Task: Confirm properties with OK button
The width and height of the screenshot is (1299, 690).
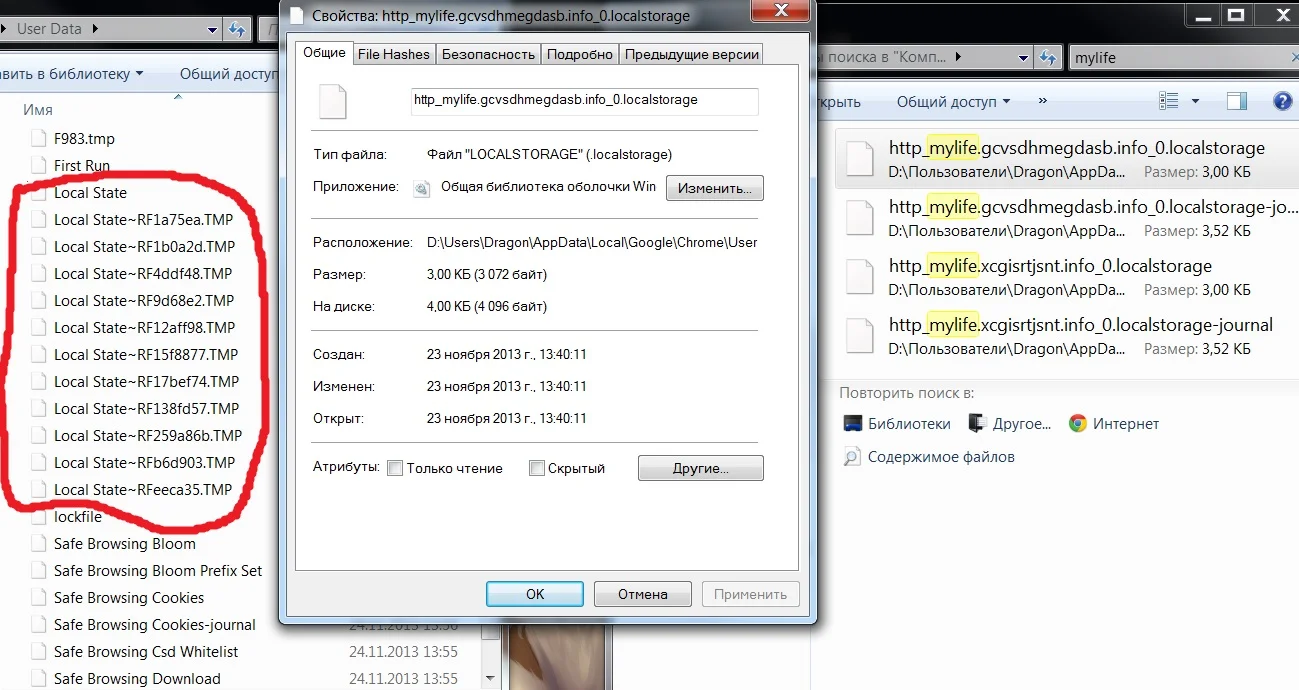Action: pyautogui.click(x=535, y=594)
